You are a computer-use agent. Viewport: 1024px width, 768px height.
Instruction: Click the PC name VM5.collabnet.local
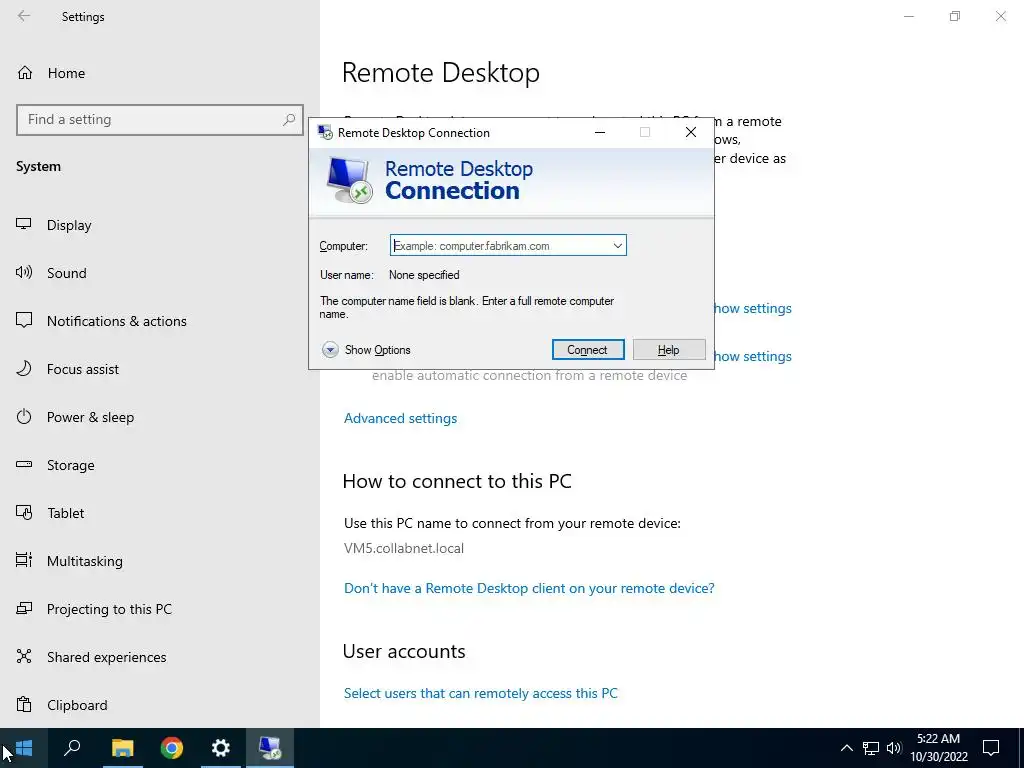tap(404, 548)
